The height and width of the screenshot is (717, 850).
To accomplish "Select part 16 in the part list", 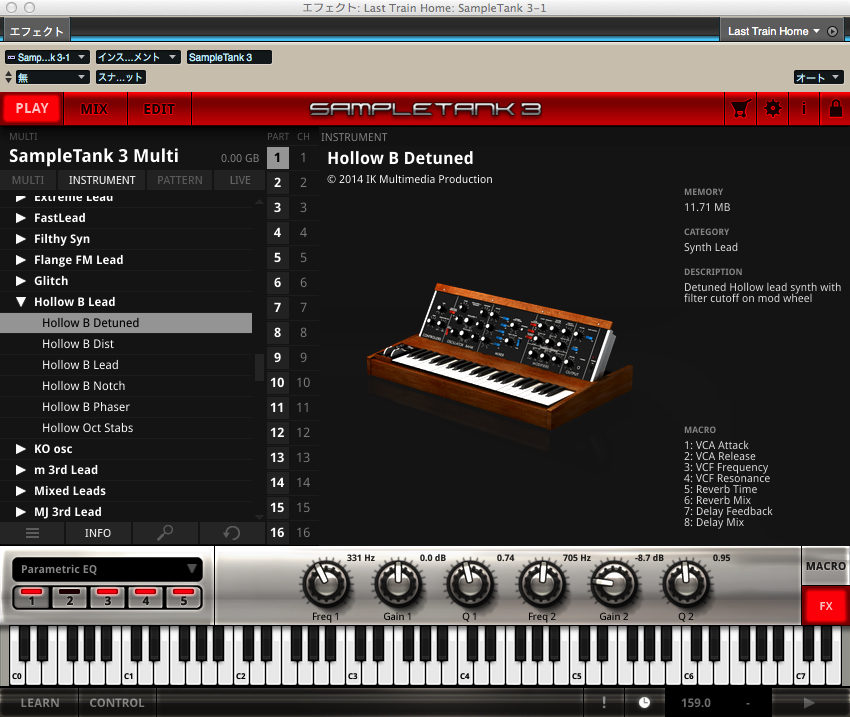I will (278, 533).
